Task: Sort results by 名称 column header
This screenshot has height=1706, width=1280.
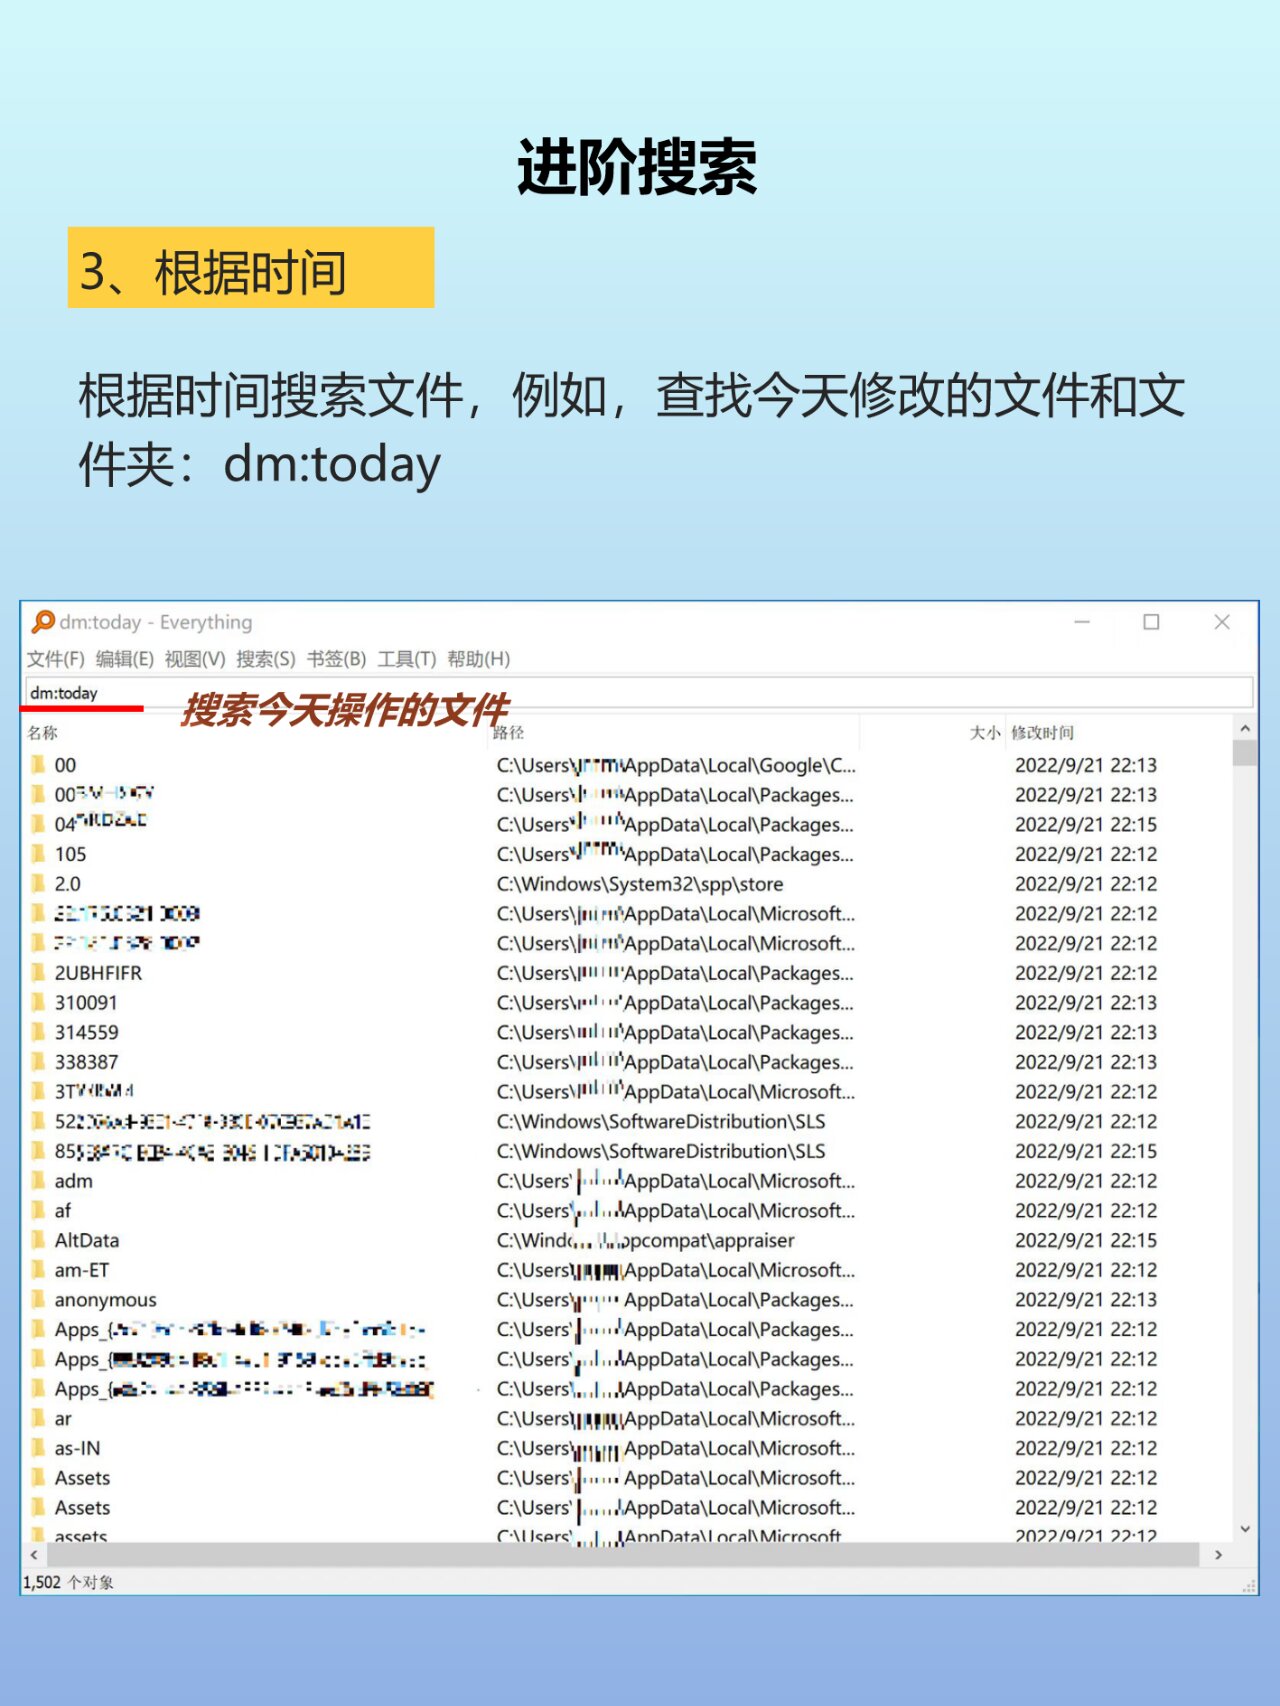Action: click(x=43, y=733)
